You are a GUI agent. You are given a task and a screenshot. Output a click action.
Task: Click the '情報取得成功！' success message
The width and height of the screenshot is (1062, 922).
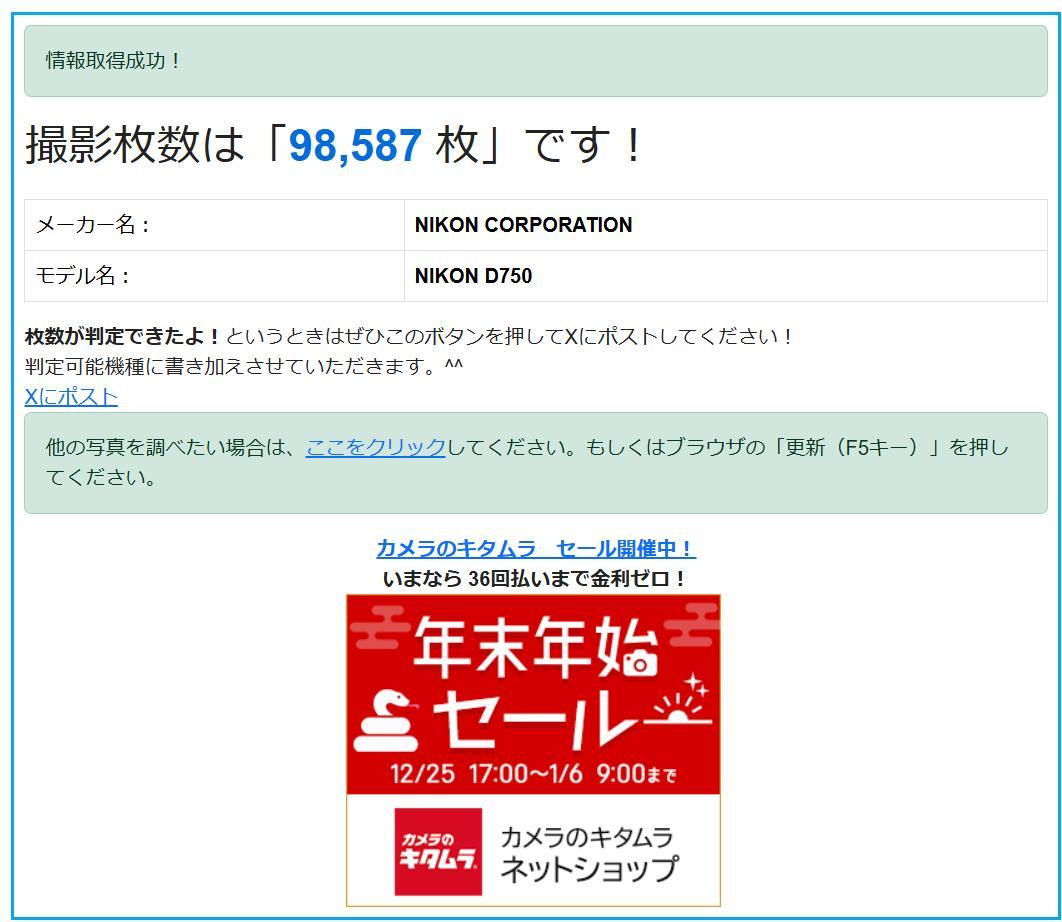(113, 61)
